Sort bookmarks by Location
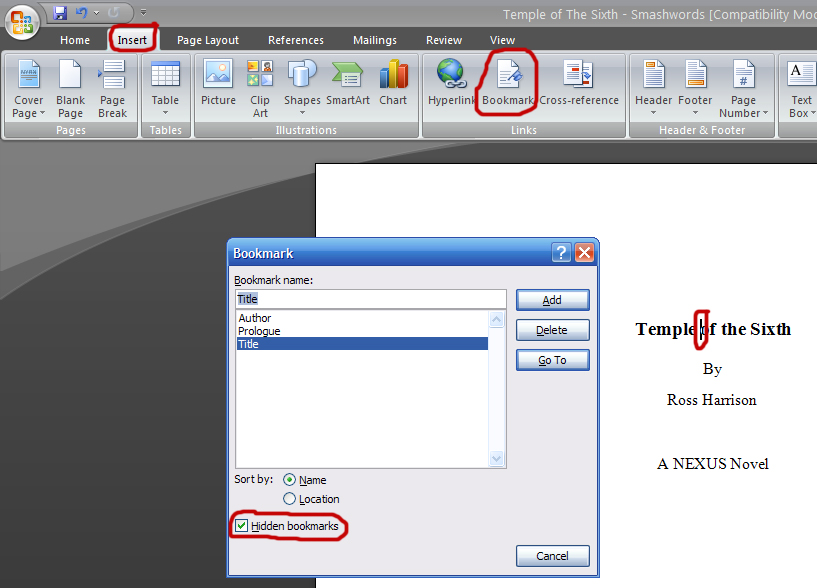Viewport: 817px width, 588px height. [x=290, y=499]
